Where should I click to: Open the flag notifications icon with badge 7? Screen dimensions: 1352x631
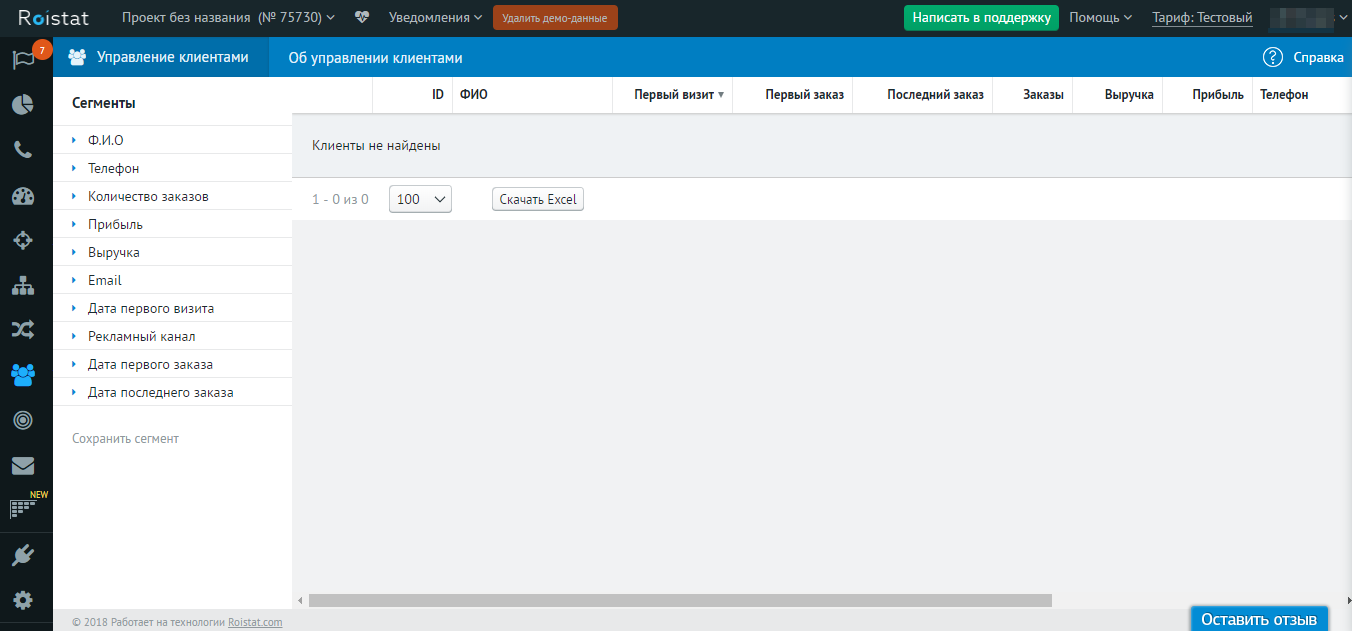point(25,59)
